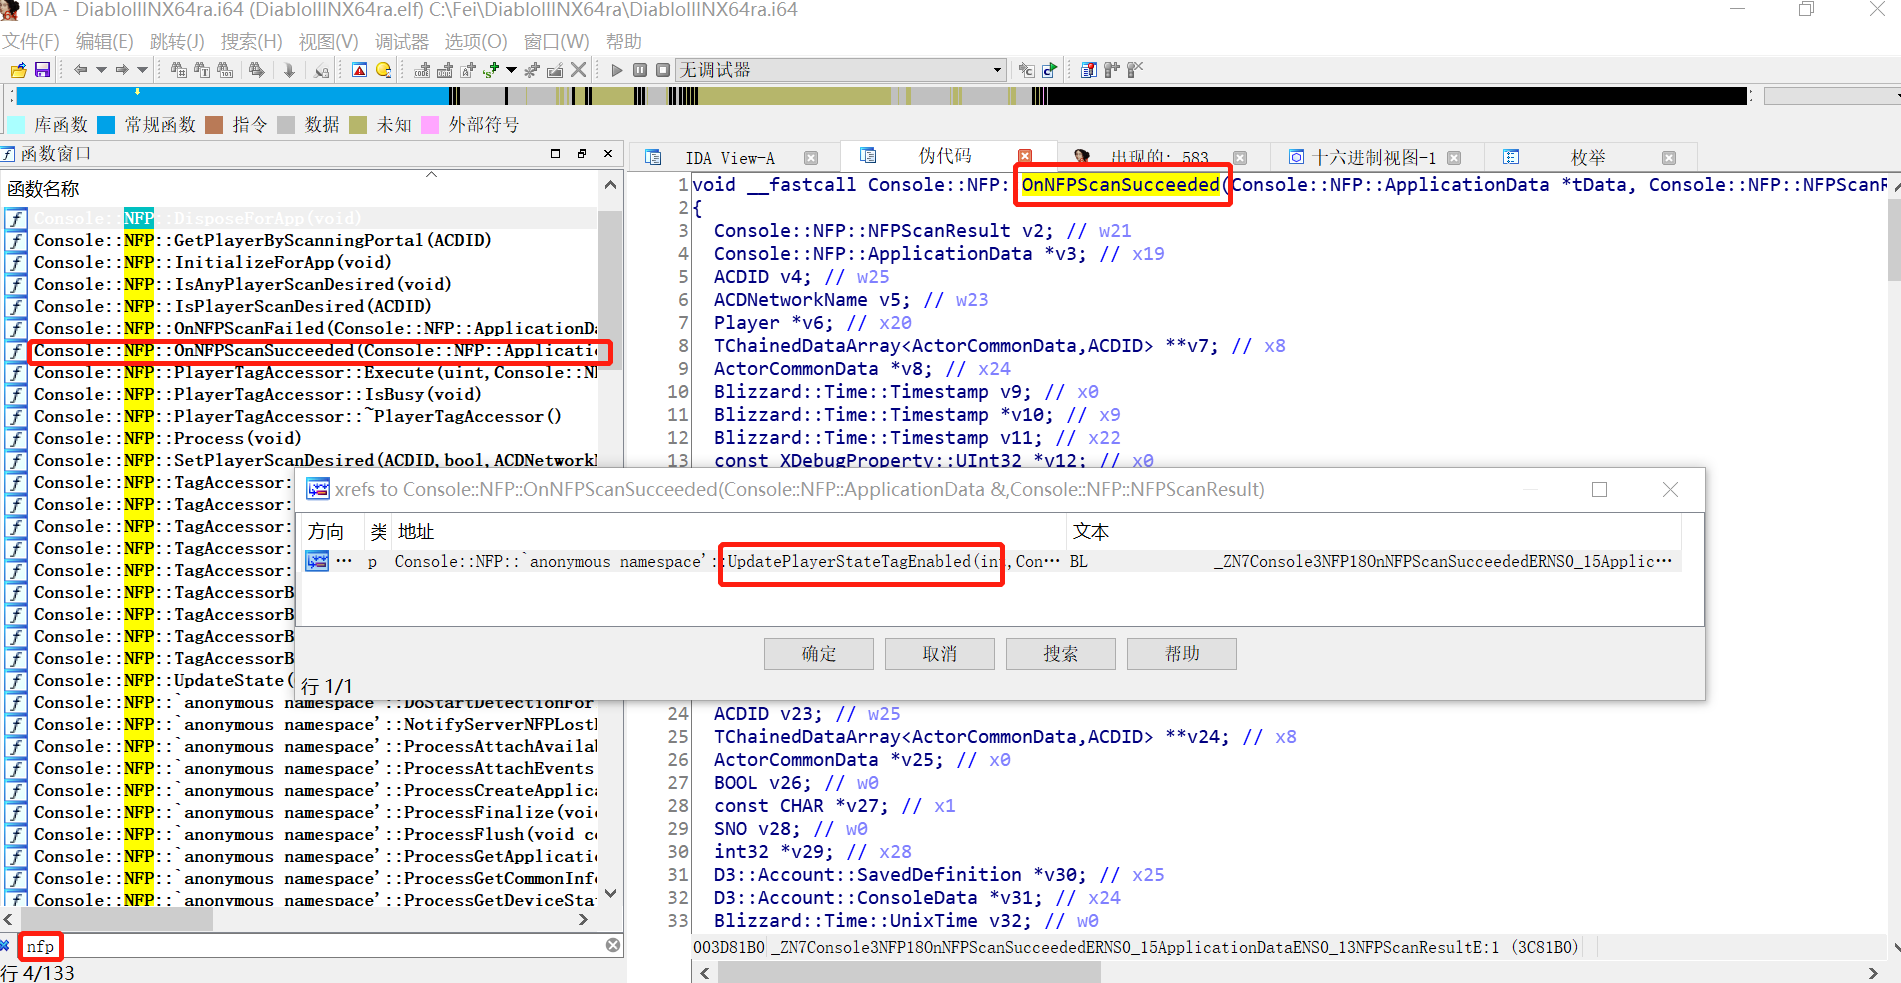
Task: Click the red warning triangle toolbar icon
Action: pos(360,70)
